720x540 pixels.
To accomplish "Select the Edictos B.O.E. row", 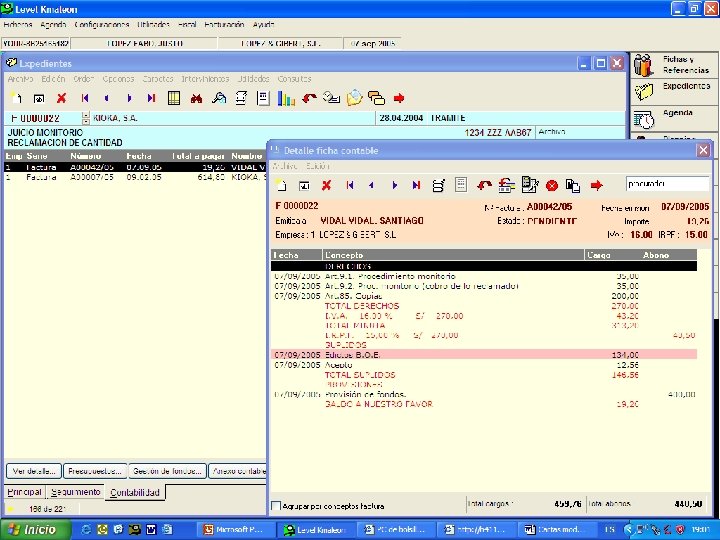I will [x=484, y=354].
